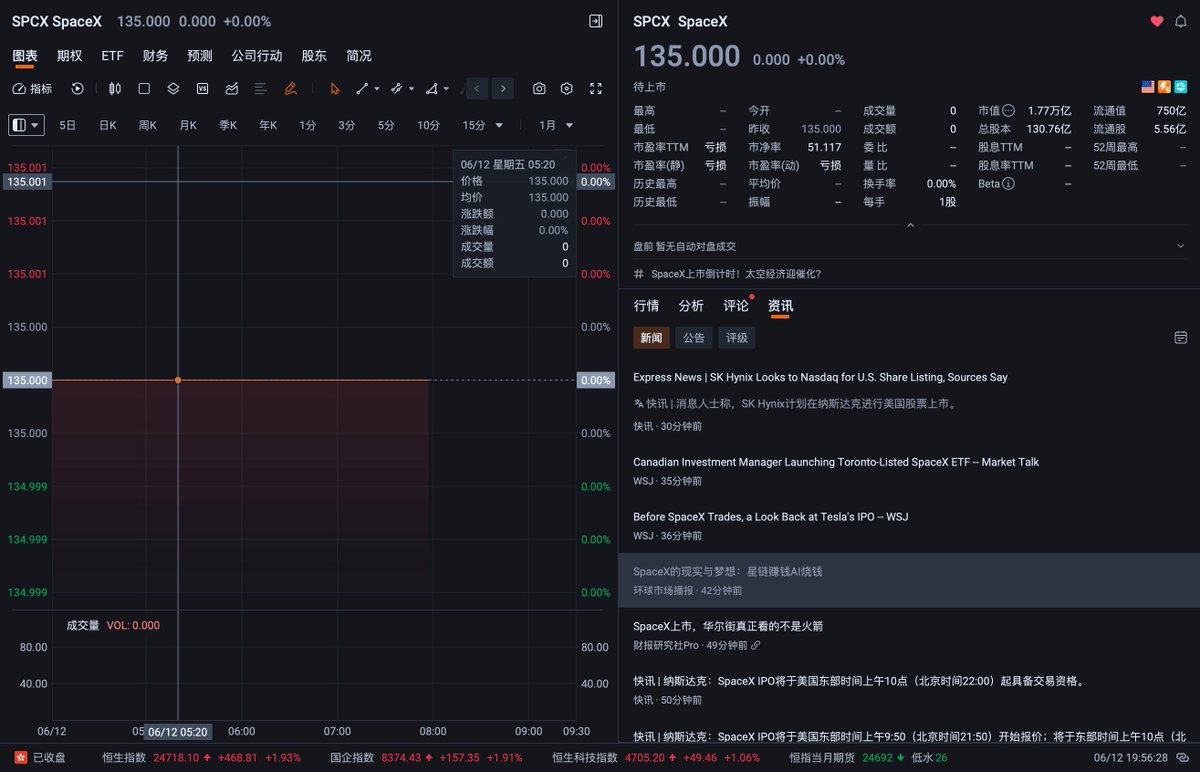
Task: Open SK Hynix Nasdaq listing news
Action: 820,378
